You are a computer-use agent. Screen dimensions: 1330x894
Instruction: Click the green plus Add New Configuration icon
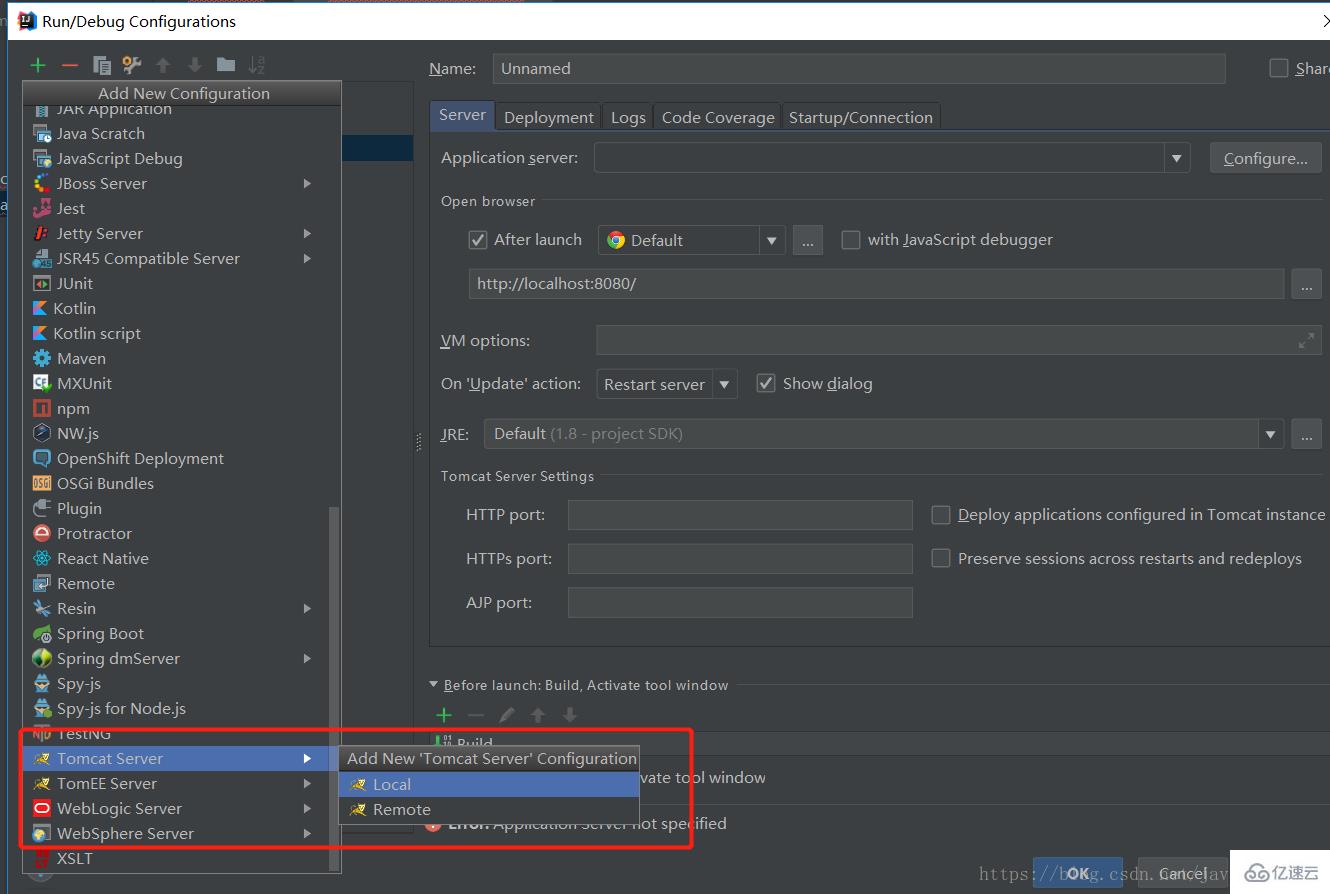(x=38, y=66)
